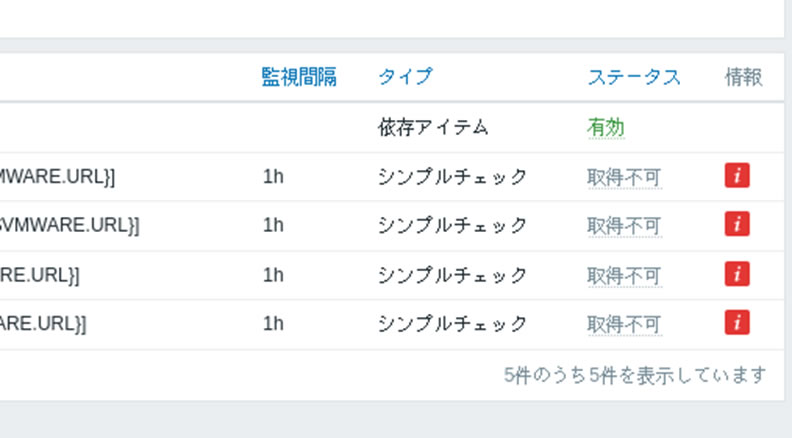Click 取得不可 status in the second 1h row
This screenshot has width=792, height=438.
point(624,226)
